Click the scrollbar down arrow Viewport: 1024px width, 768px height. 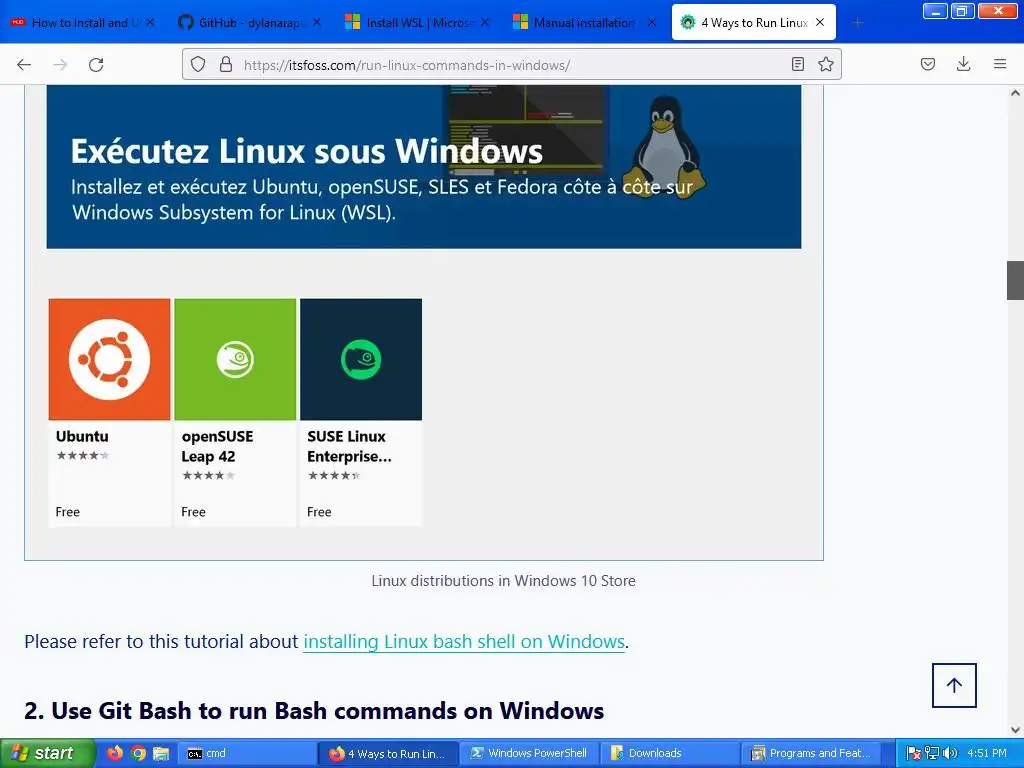click(1015, 730)
